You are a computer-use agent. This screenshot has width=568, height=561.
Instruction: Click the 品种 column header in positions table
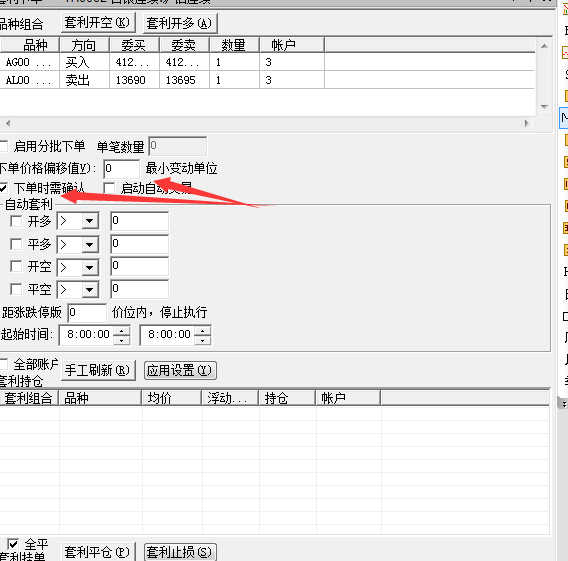[x=100, y=398]
